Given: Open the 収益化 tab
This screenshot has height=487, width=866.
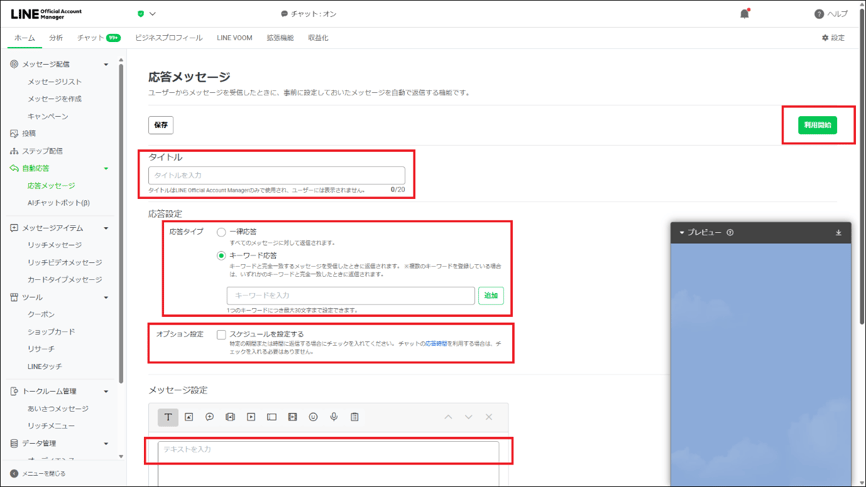Looking at the screenshot, I should (318, 38).
